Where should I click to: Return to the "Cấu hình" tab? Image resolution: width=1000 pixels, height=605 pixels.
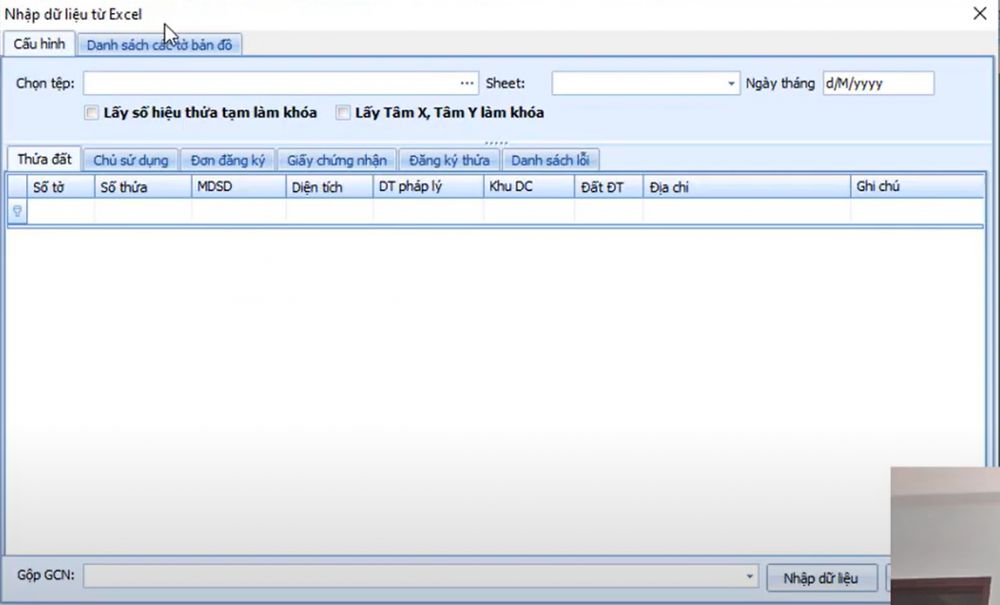(38, 44)
